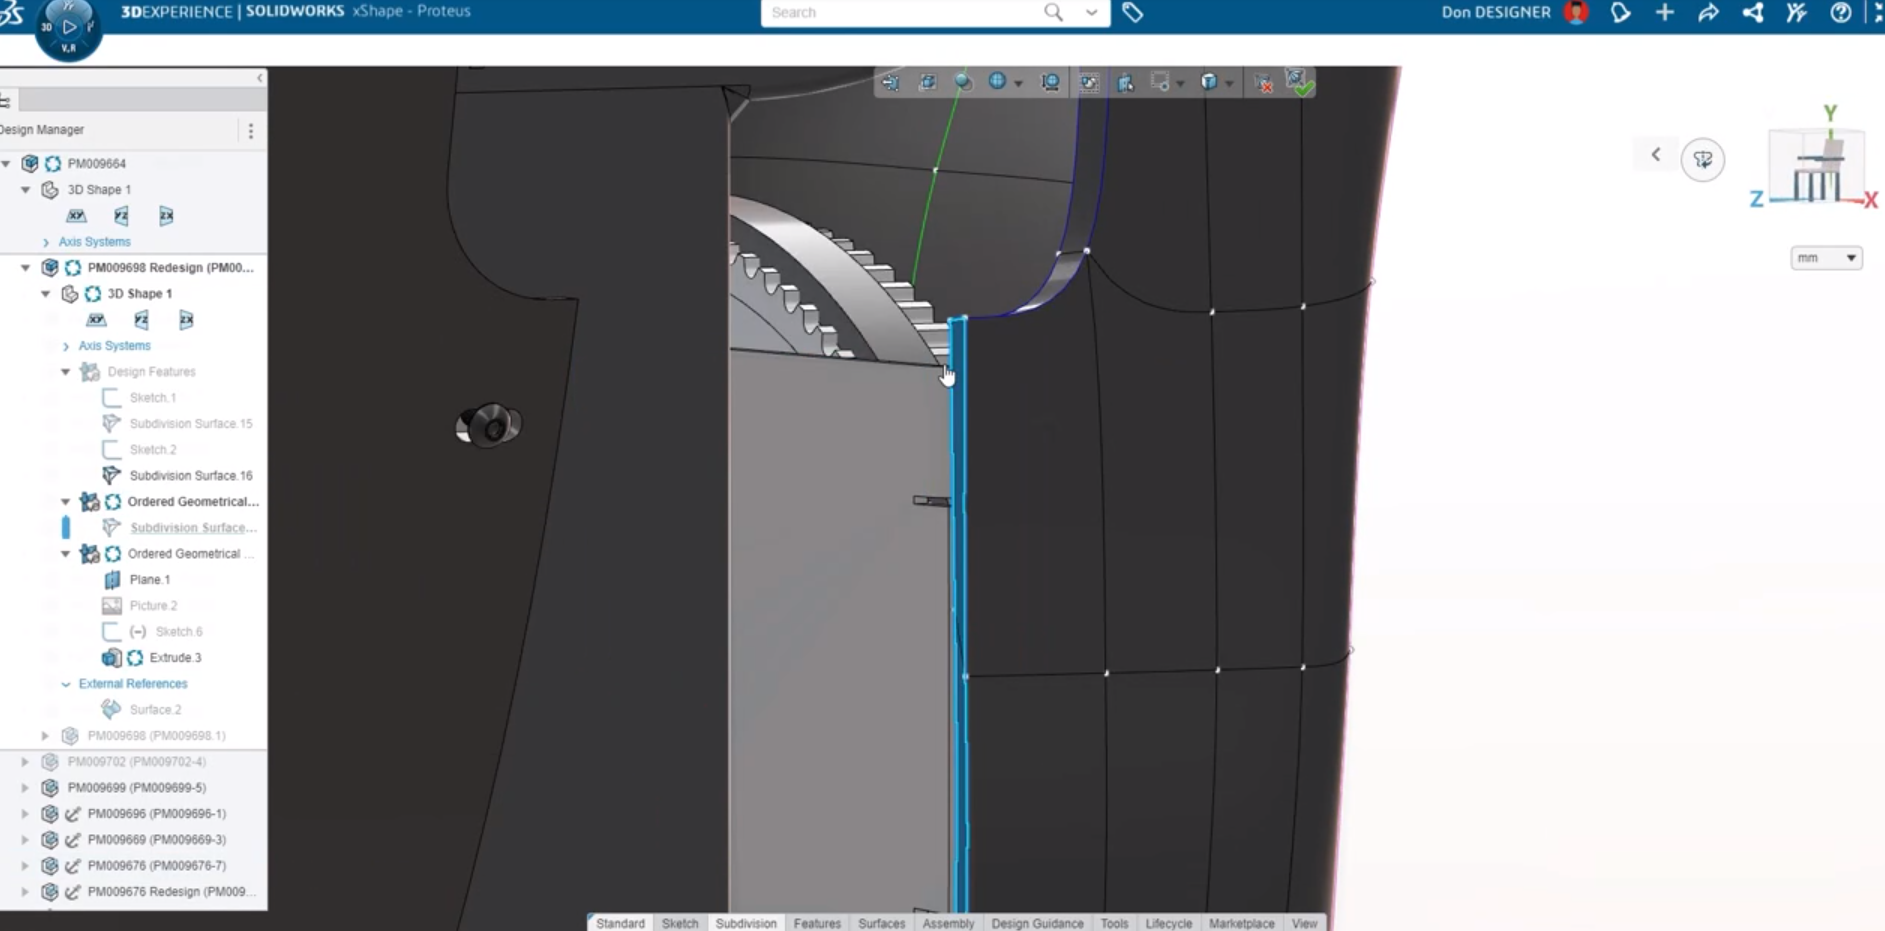Toggle box mode display in the subdivision toolbar
The image size is (1885, 931).
1209,83
